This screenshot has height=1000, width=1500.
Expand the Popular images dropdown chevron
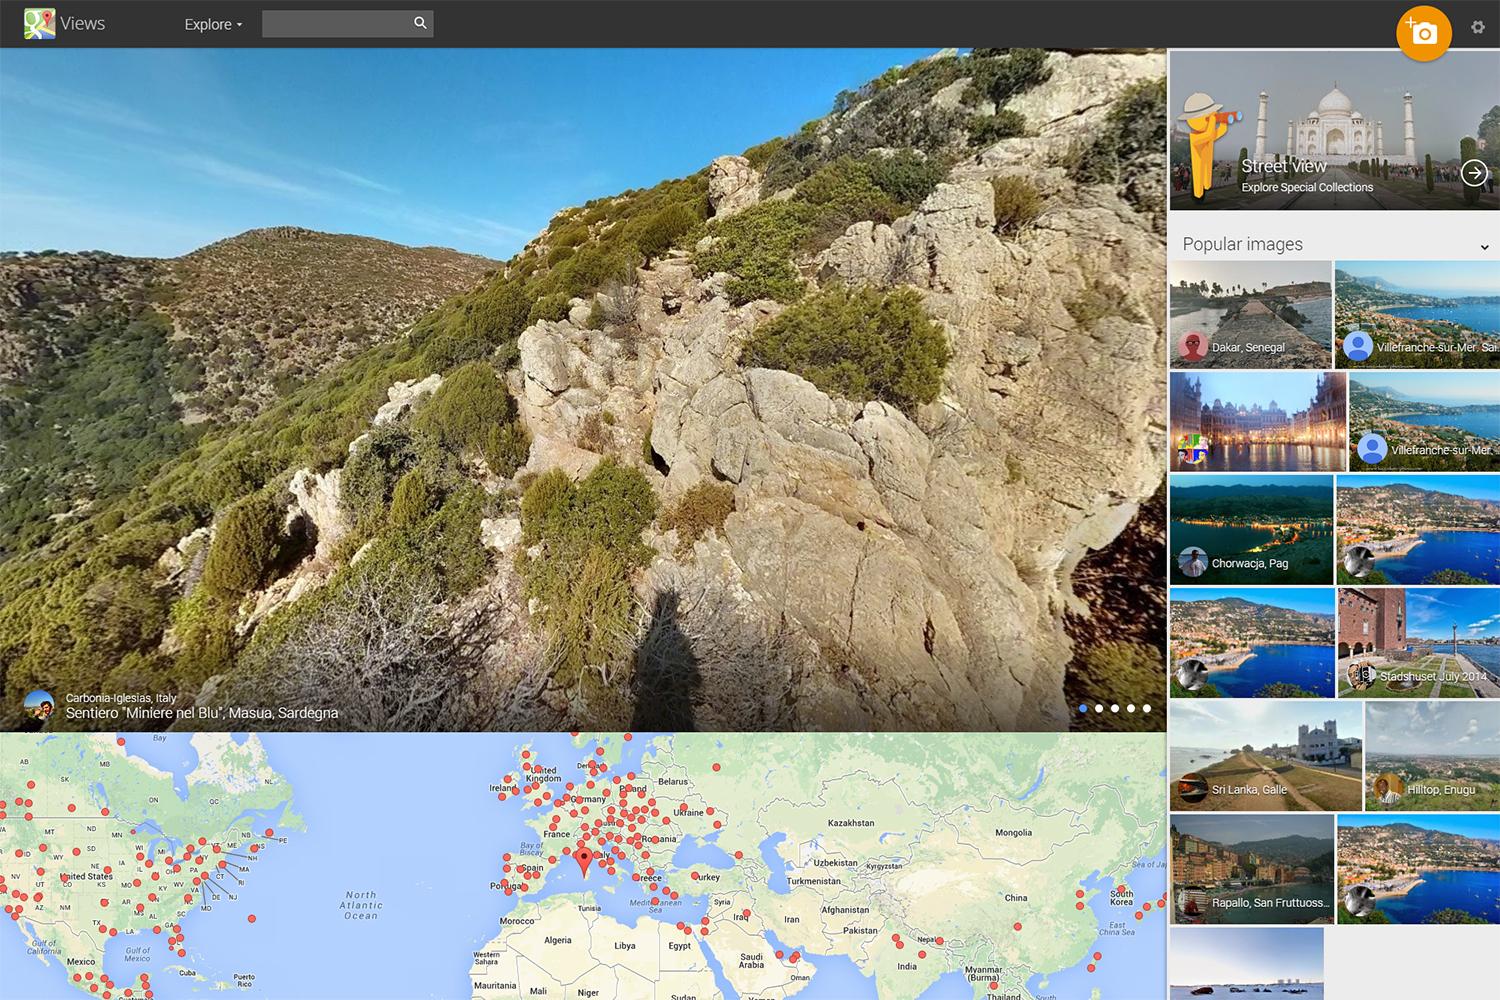click(x=1484, y=247)
